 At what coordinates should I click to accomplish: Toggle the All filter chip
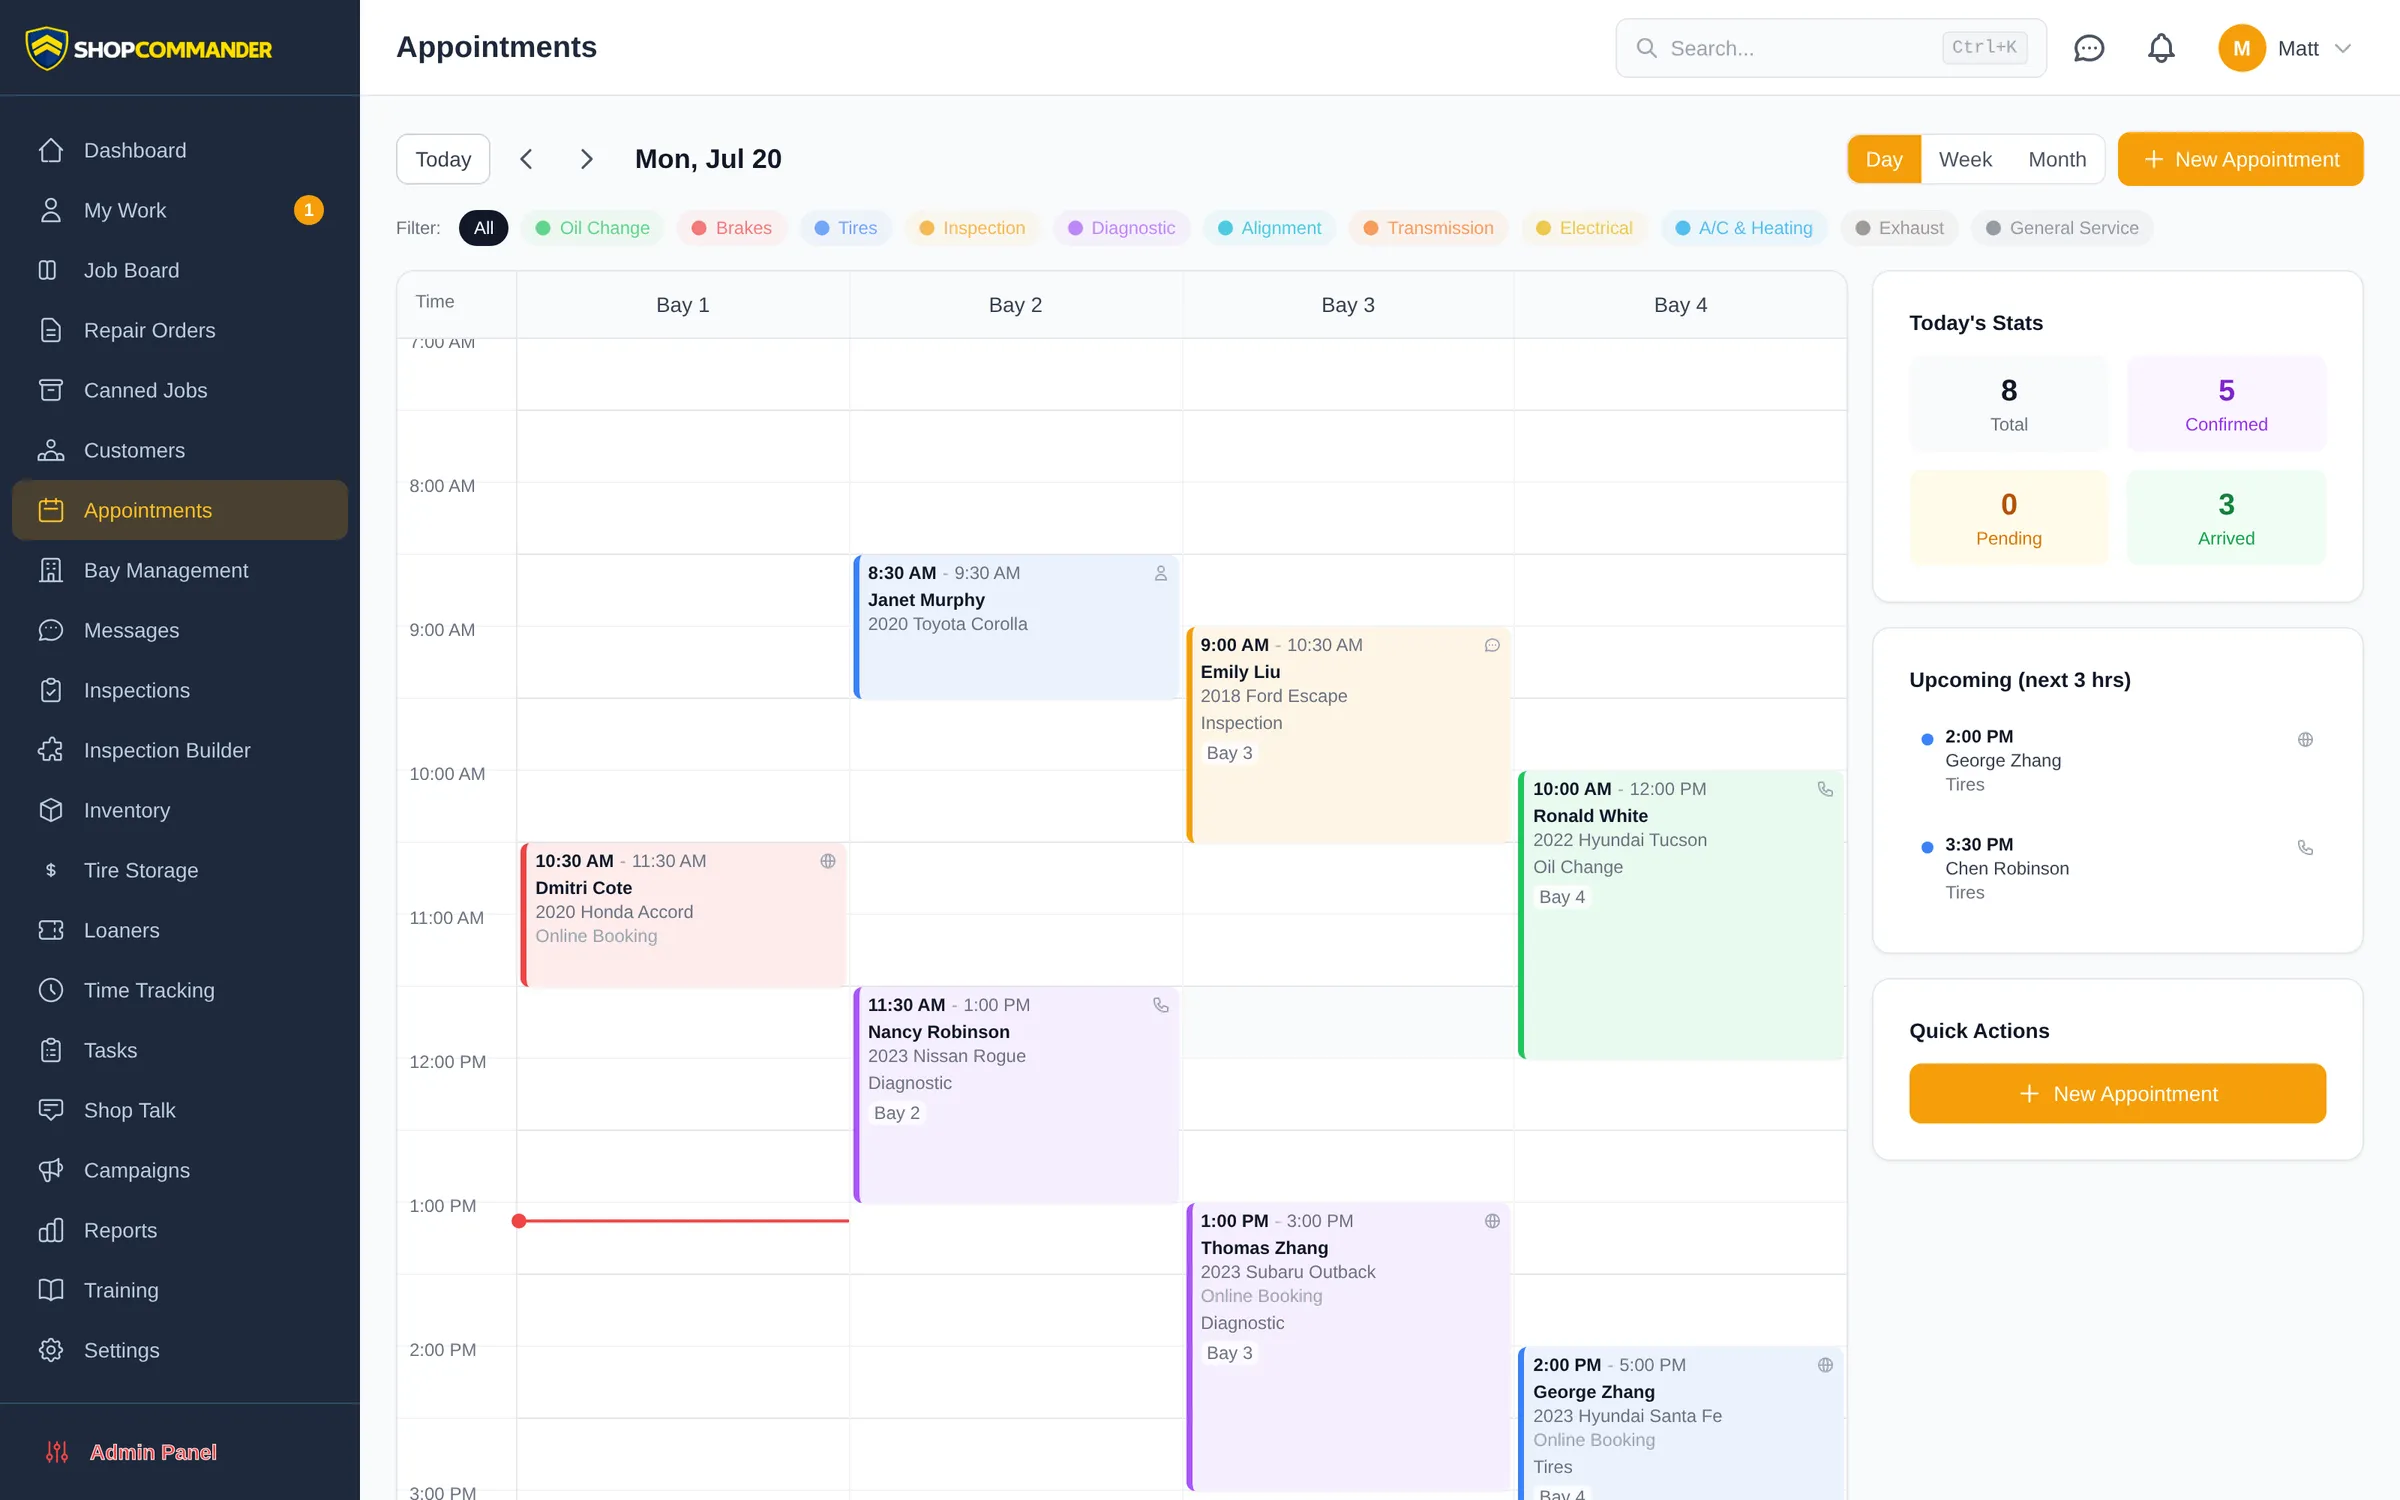click(x=483, y=228)
